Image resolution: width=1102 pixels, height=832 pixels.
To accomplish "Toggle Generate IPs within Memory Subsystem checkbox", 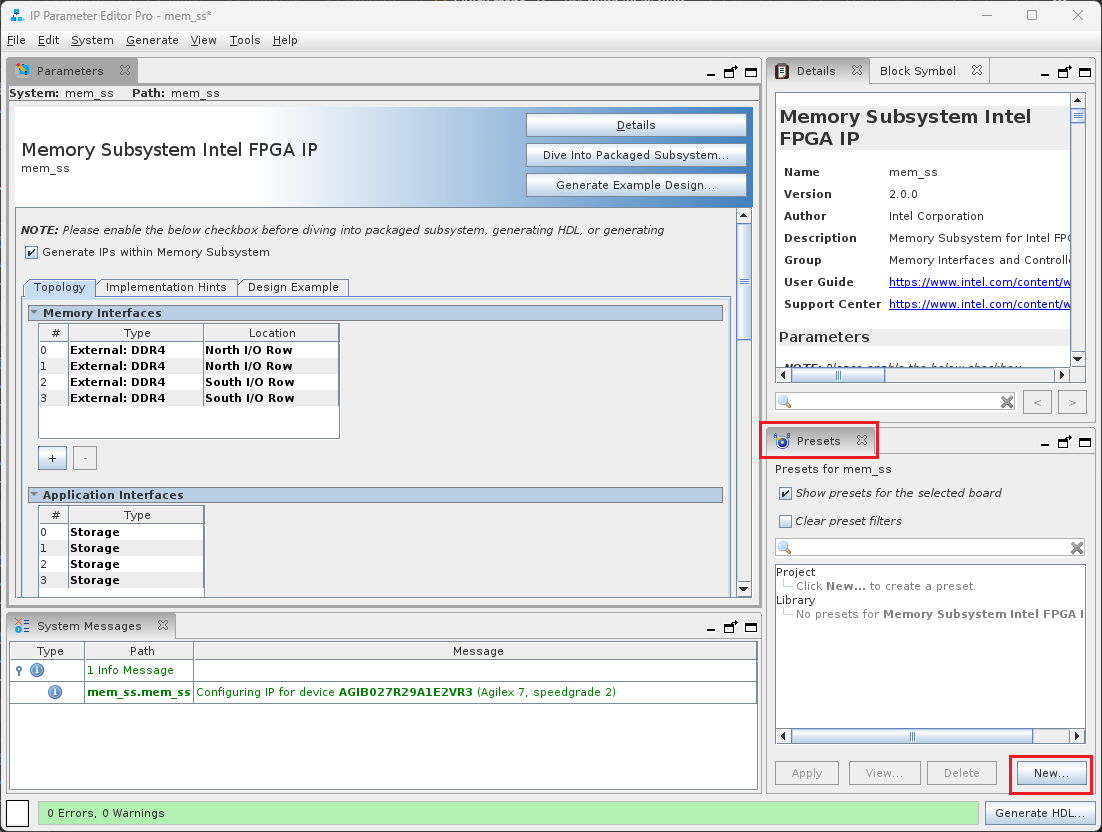I will 32,252.
